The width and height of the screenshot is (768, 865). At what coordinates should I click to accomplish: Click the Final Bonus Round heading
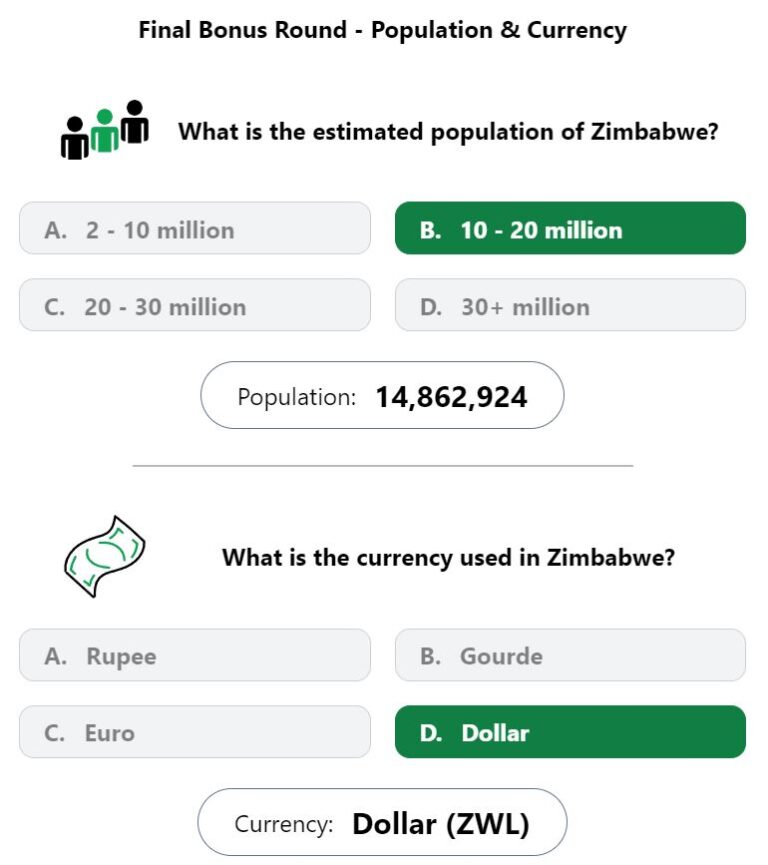click(x=382, y=30)
